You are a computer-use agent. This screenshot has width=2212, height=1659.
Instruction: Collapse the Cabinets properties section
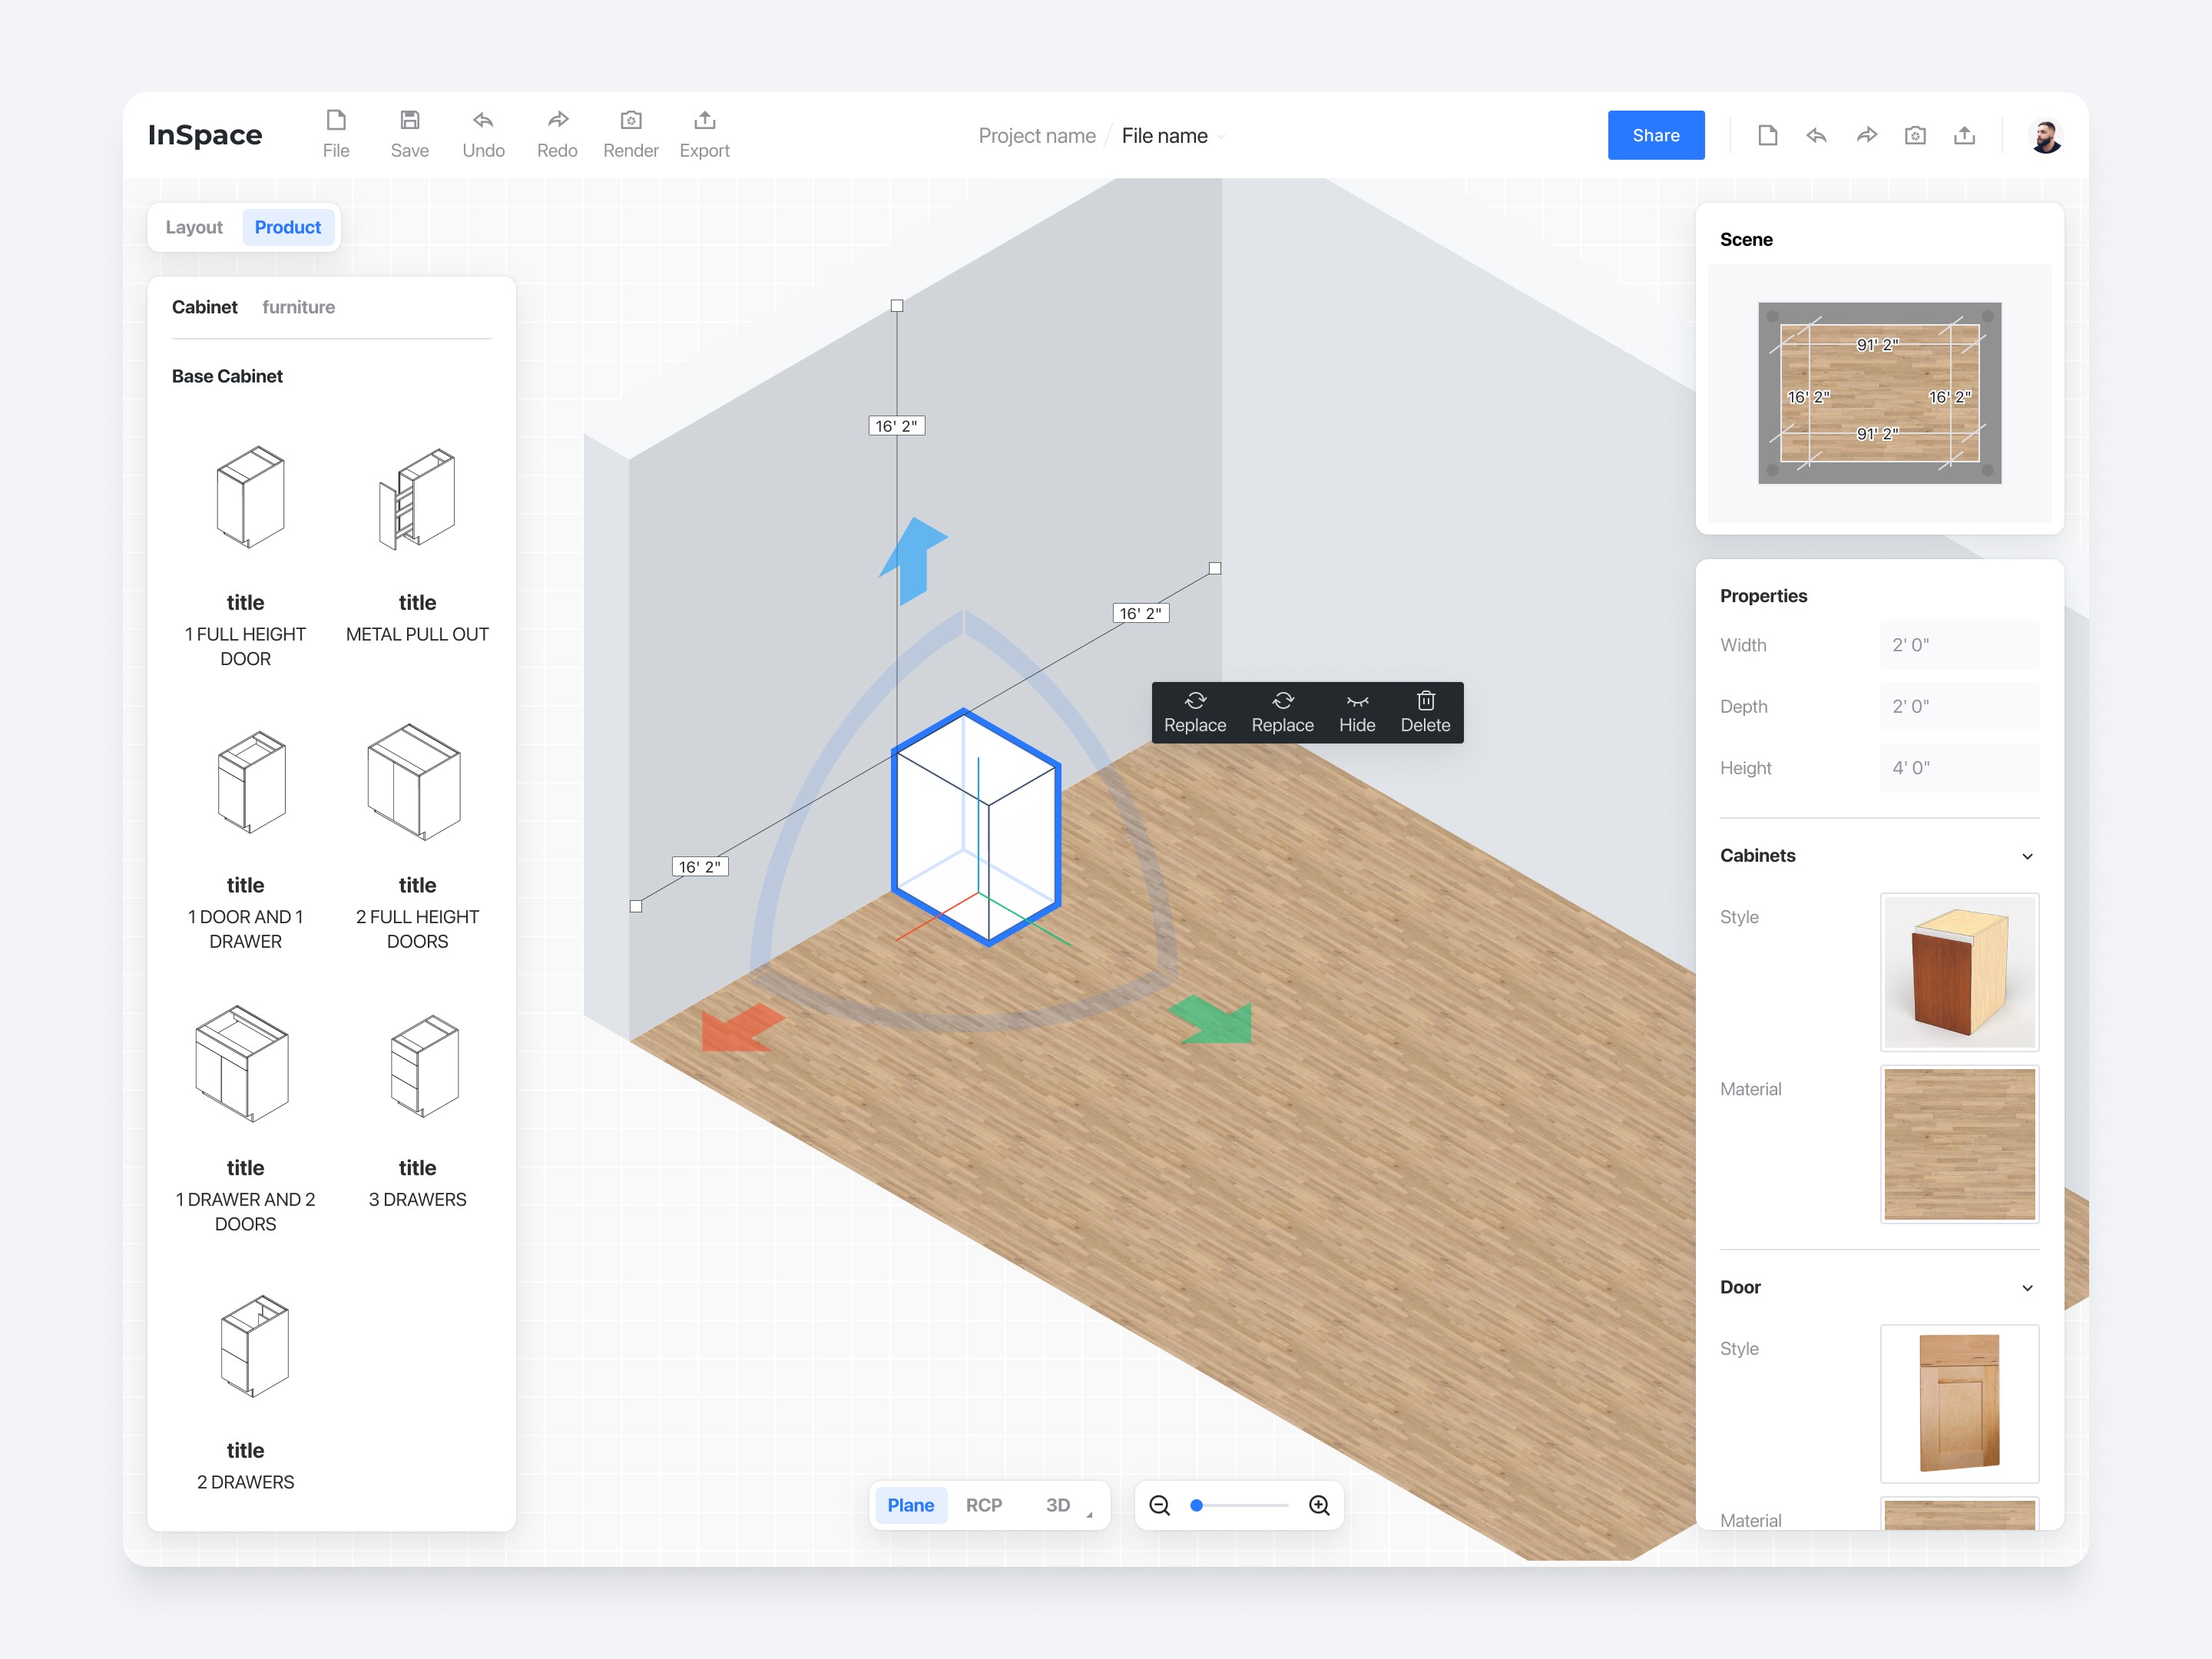[x=2027, y=856]
